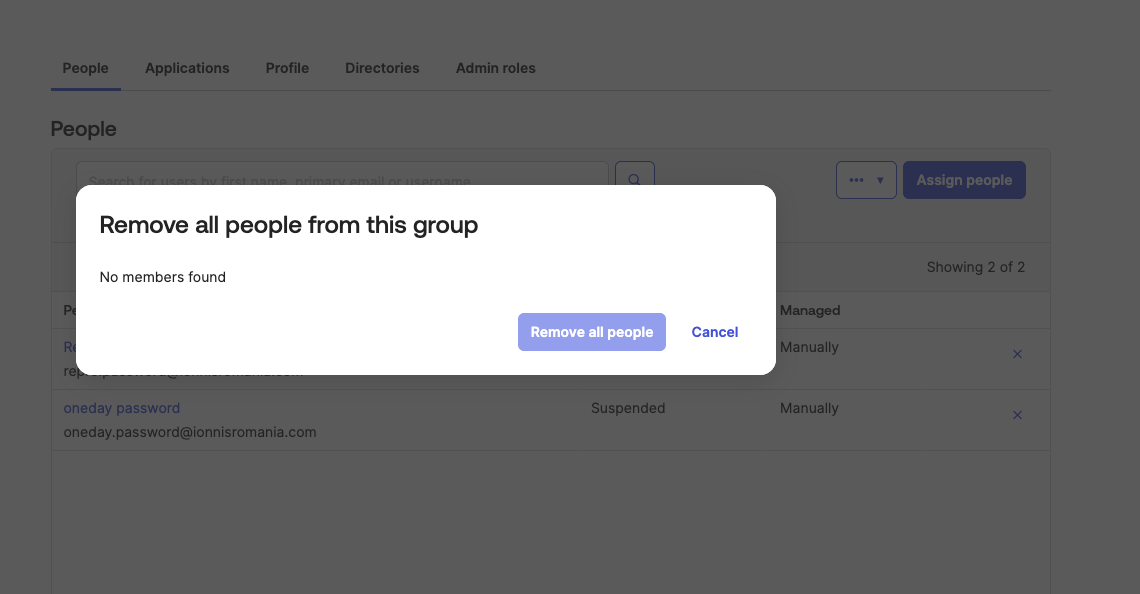This screenshot has width=1140, height=594.
Task: View the Profile tab
Action: (287, 68)
